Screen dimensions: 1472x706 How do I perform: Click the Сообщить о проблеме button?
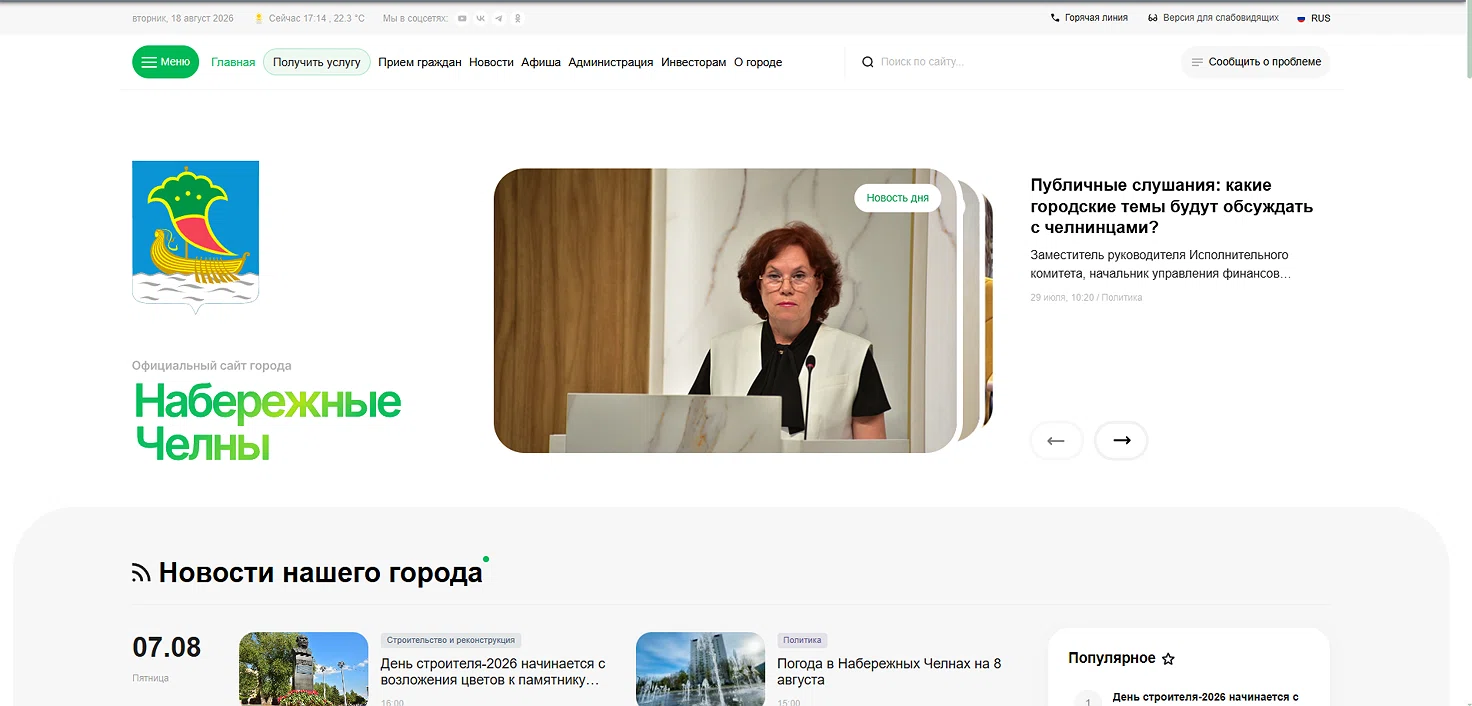[1255, 62]
